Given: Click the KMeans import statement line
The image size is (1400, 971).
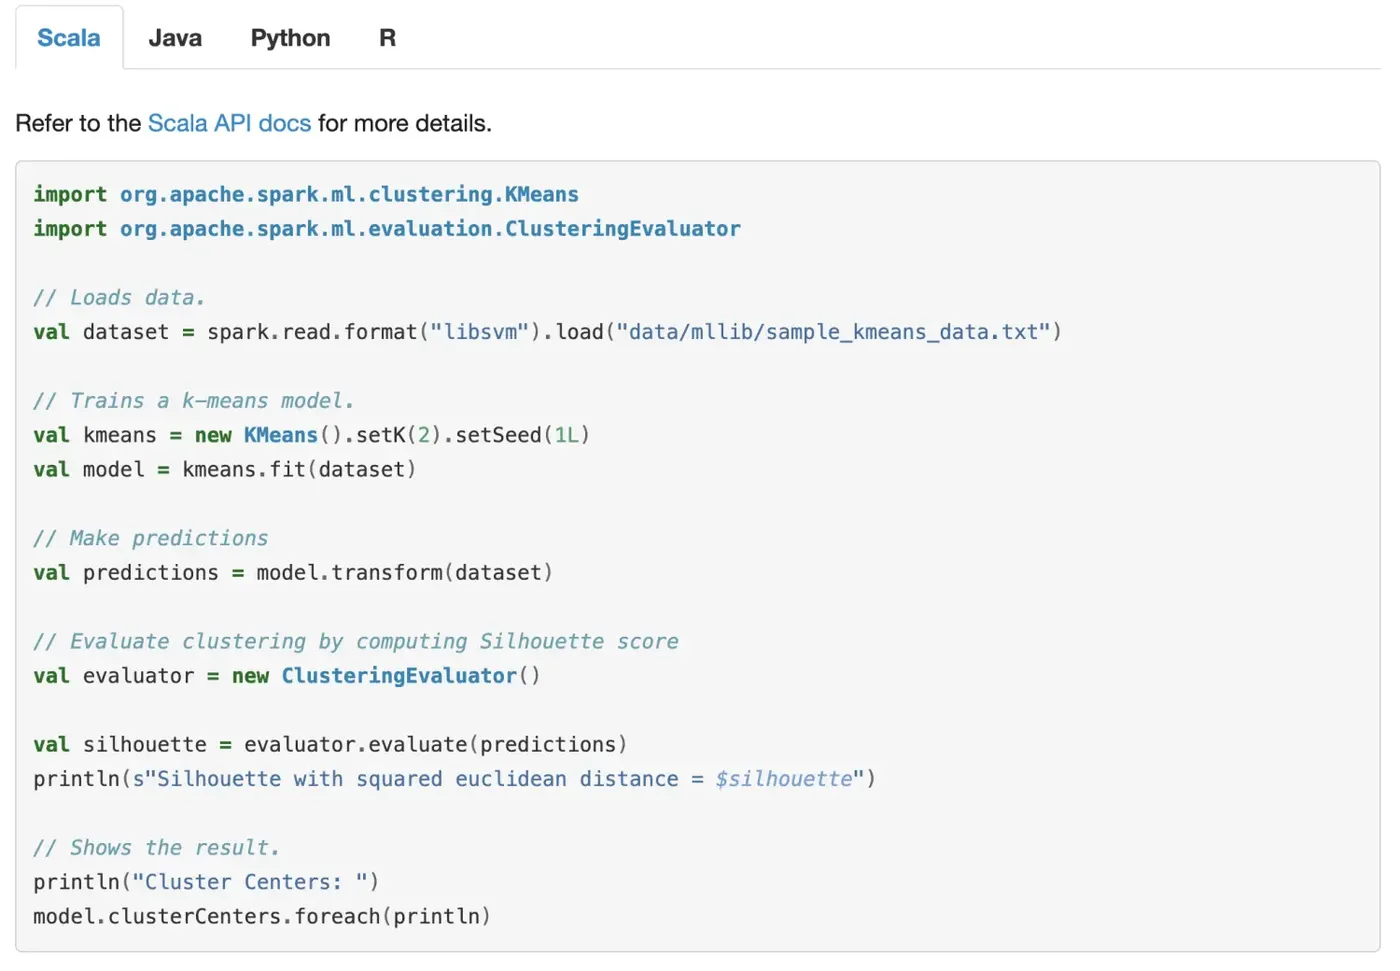Looking at the screenshot, I should point(306,194).
